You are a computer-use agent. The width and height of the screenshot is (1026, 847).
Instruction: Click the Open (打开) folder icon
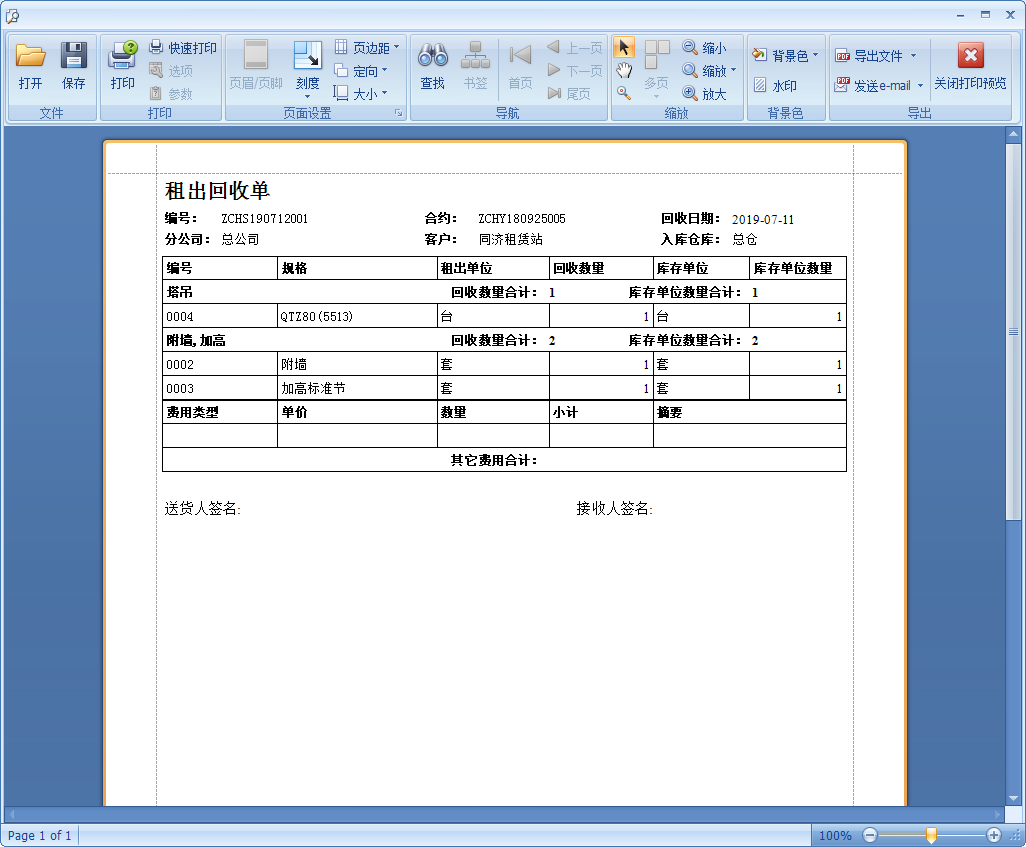pyautogui.click(x=30, y=56)
